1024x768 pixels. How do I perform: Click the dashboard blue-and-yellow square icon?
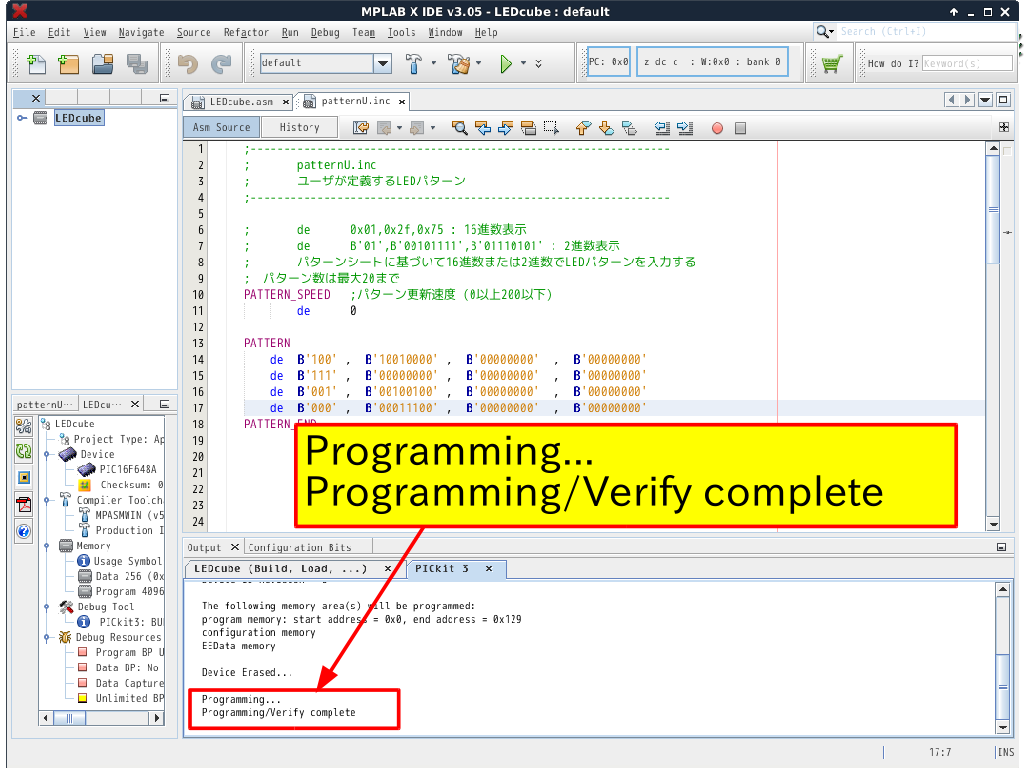click(x=24, y=477)
